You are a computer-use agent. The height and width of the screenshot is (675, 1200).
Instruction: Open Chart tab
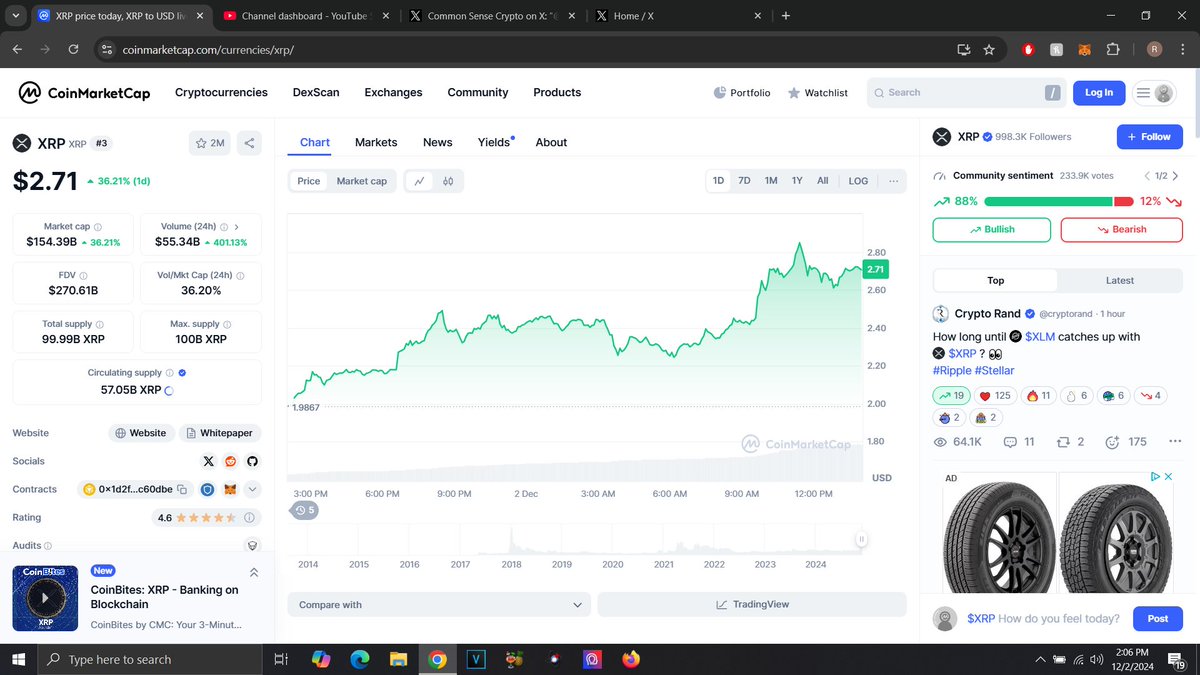point(315,143)
